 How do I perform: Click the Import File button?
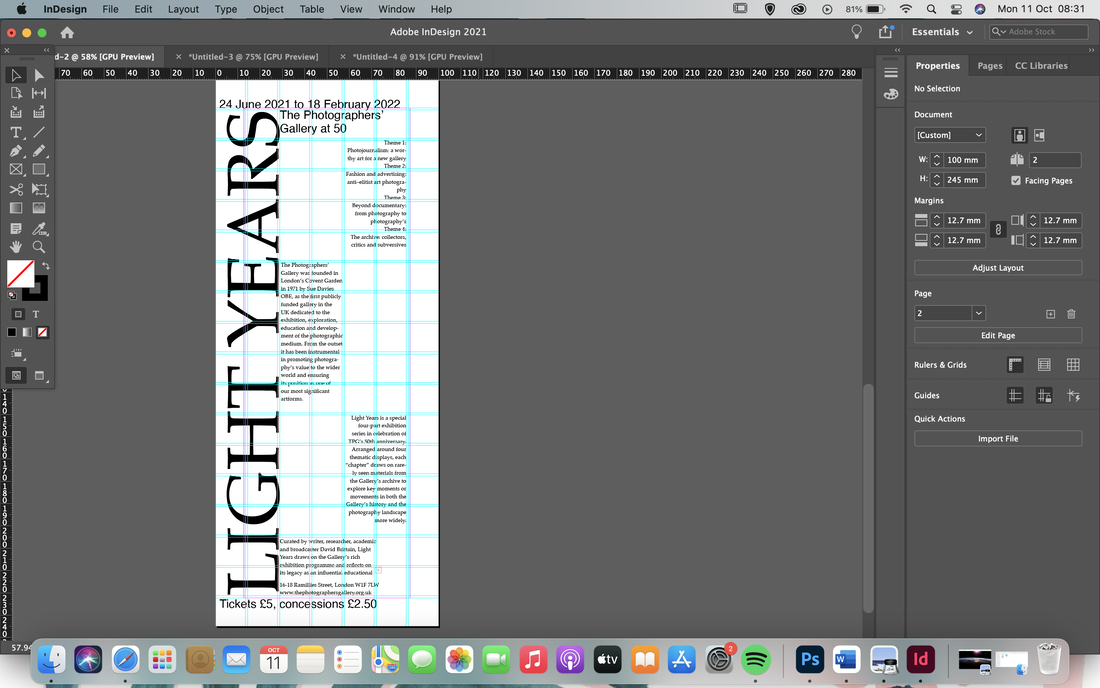(x=998, y=438)
